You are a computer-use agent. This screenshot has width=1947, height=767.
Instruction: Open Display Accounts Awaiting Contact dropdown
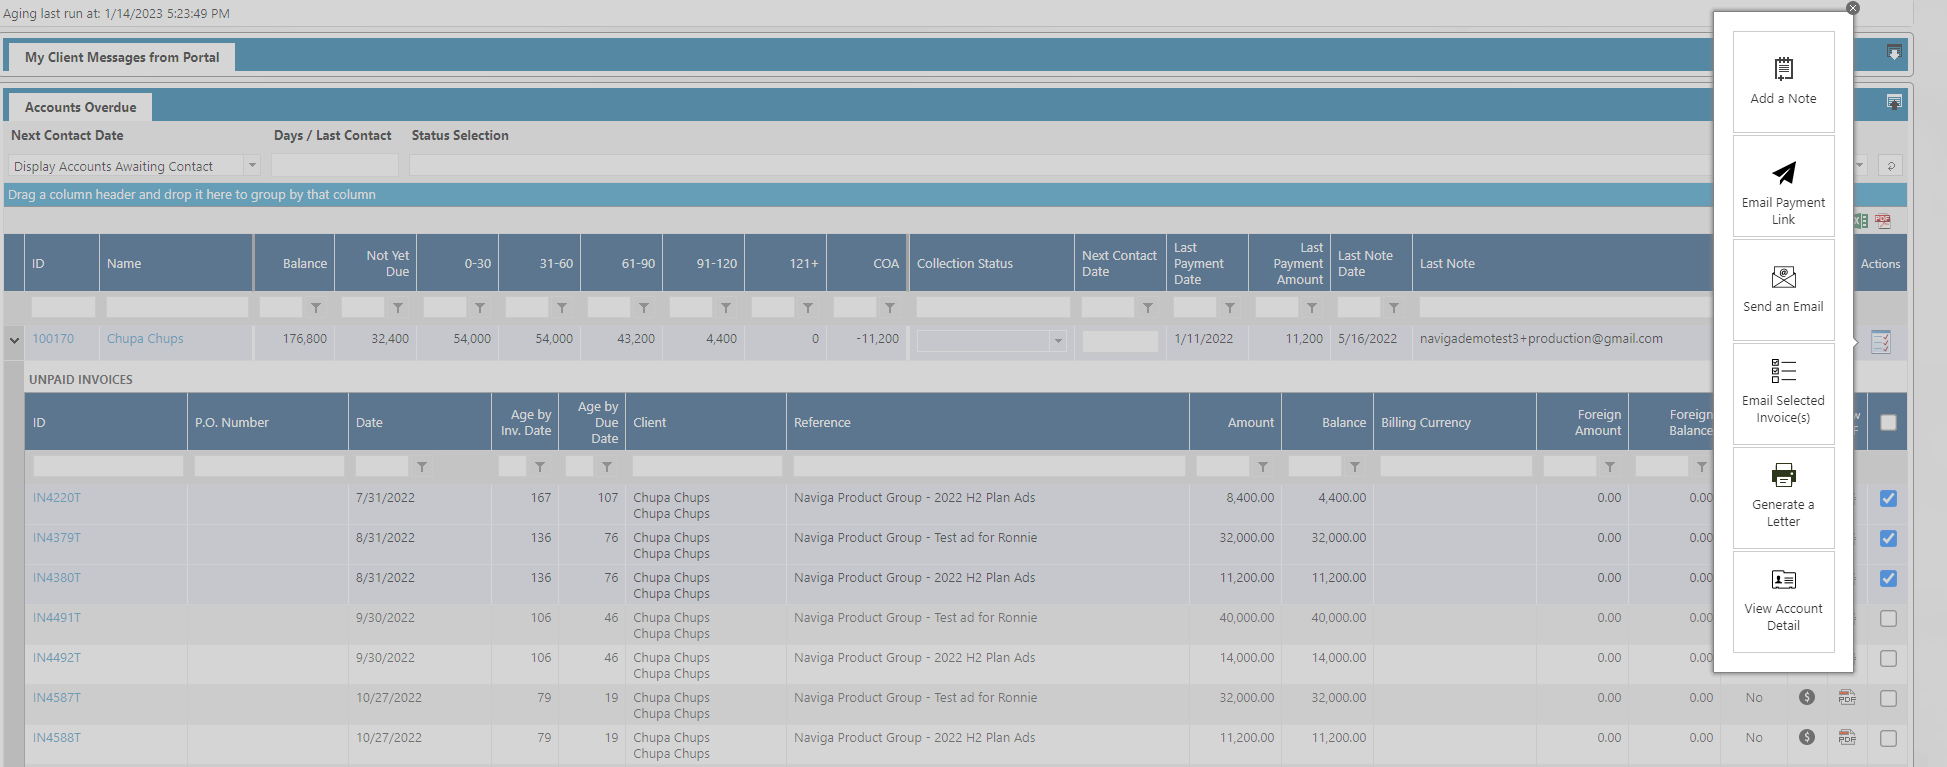[252, 166]
